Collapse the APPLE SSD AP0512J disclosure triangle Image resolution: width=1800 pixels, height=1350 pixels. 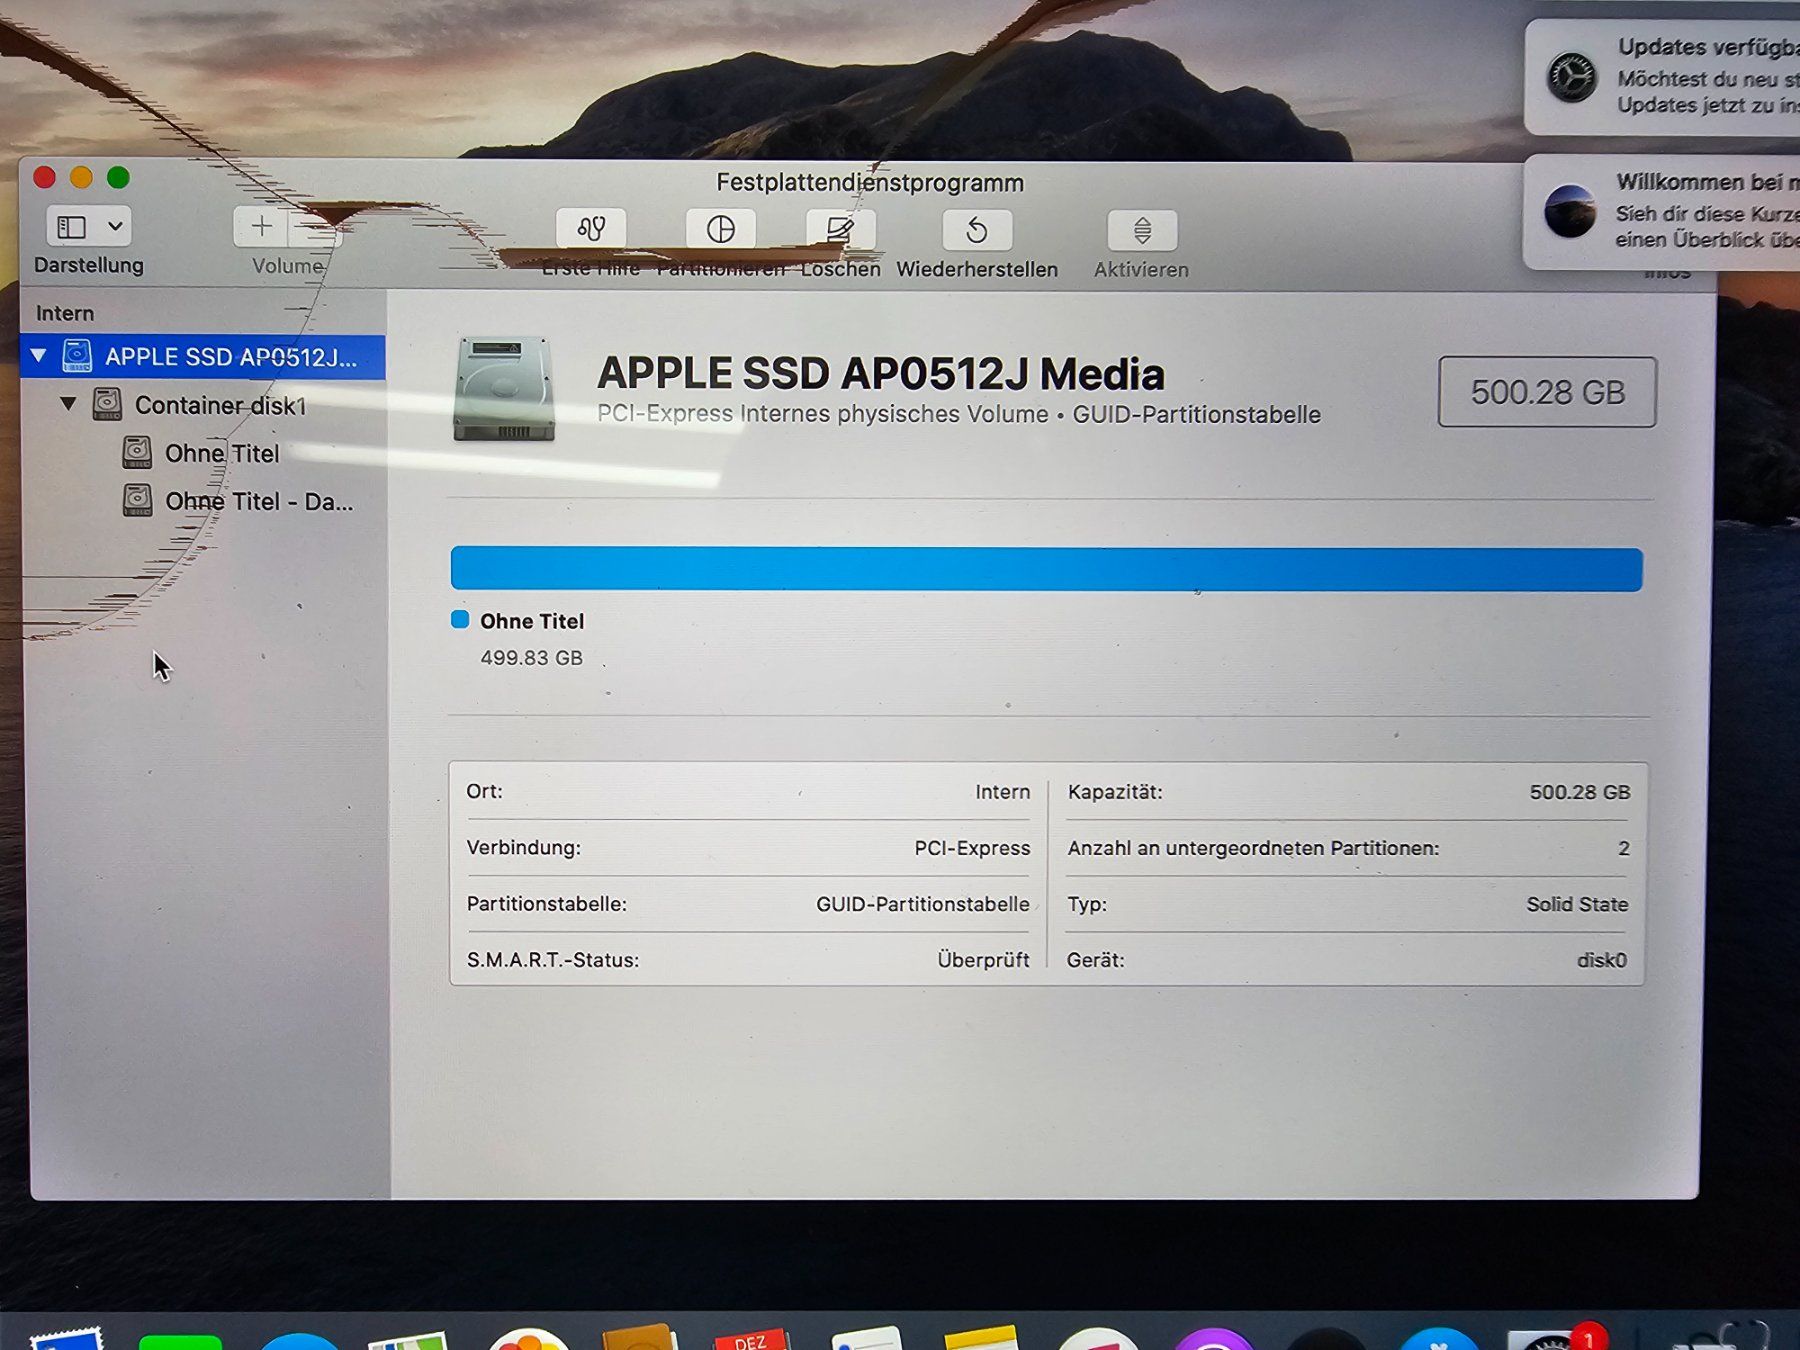point(39,356)
